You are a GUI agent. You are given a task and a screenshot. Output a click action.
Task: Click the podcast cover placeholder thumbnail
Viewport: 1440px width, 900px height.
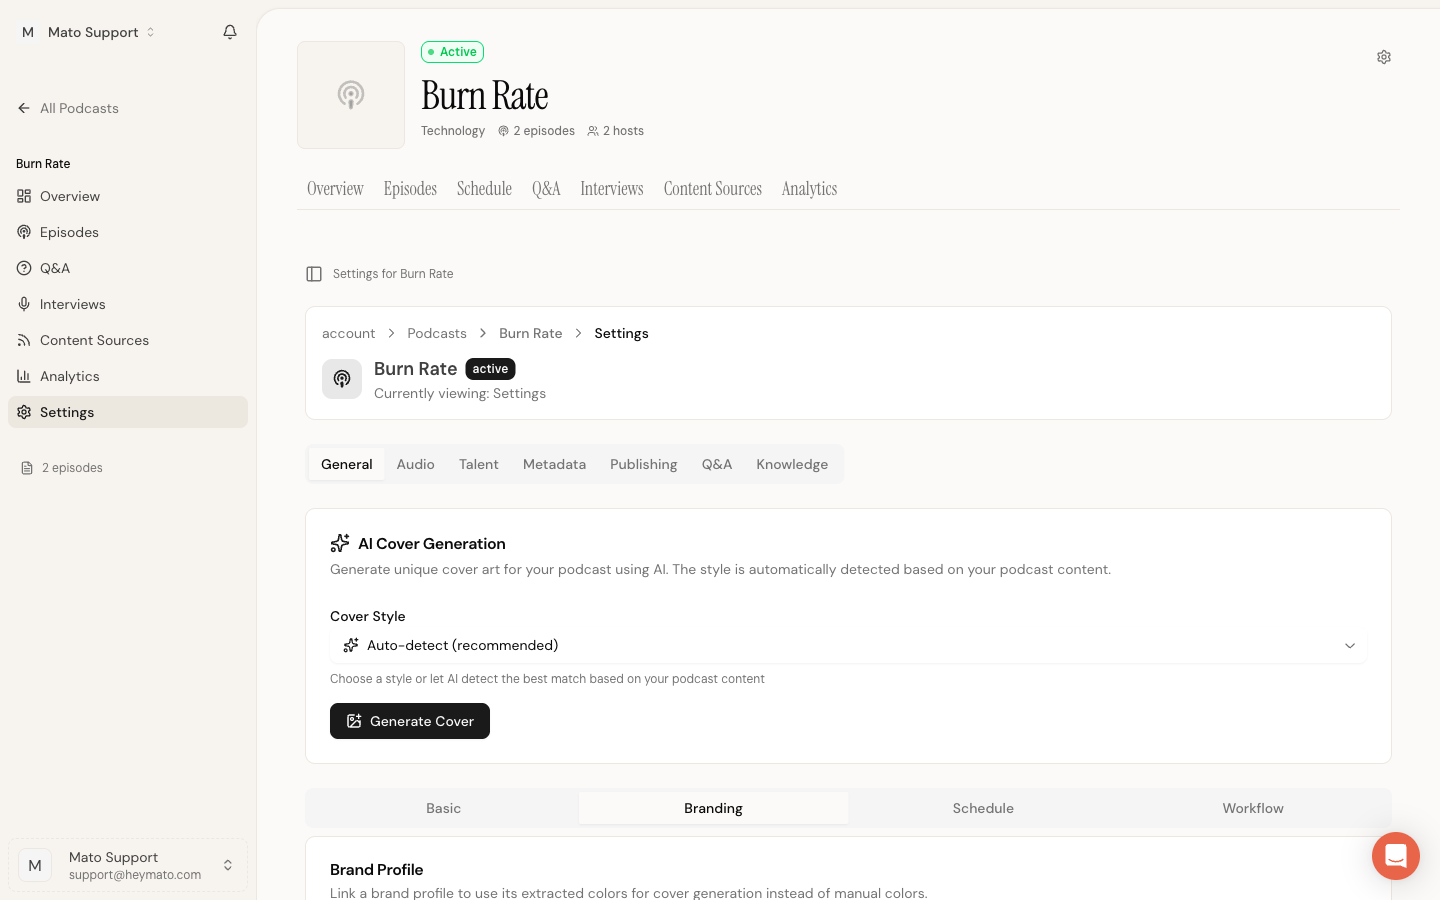(x=351, y=95)
